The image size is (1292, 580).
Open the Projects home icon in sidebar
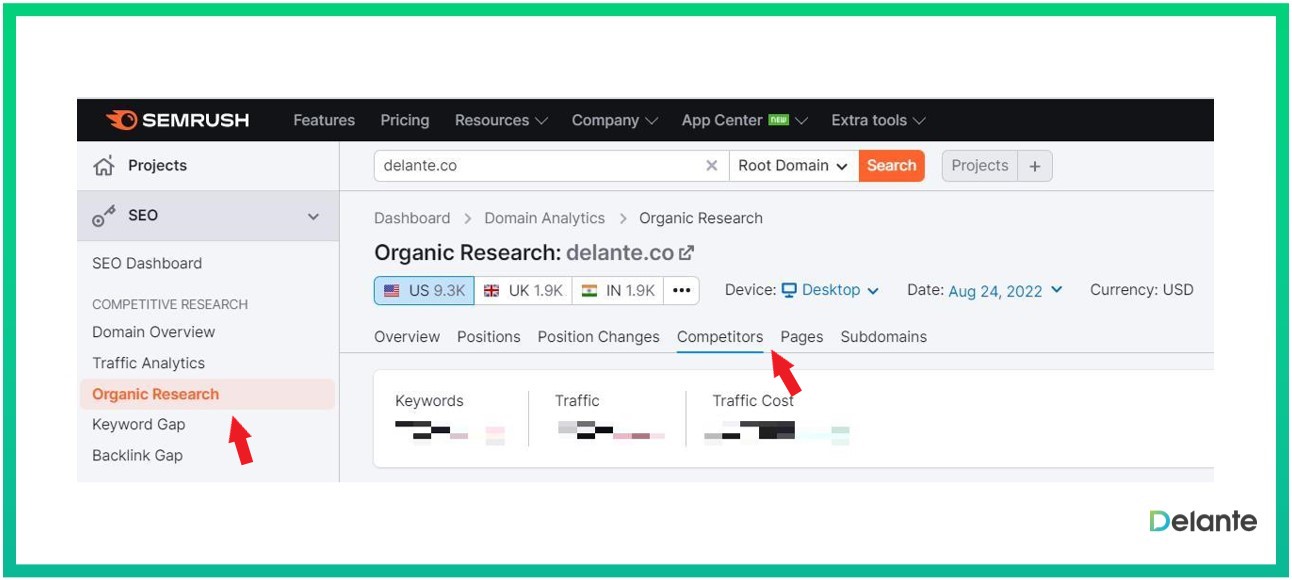[103, 166]
